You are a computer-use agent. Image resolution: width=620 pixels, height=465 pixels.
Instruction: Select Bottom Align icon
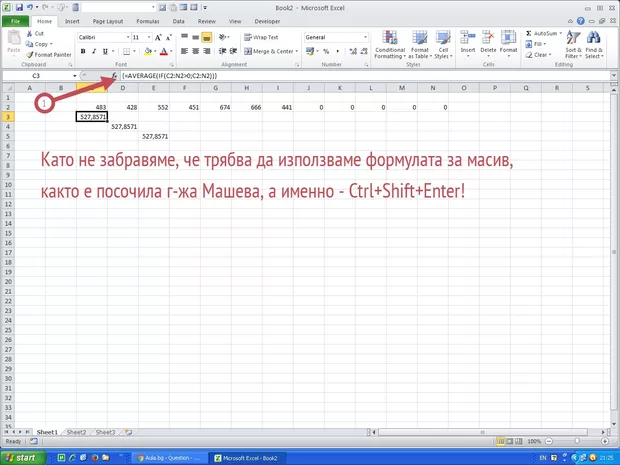pos(206,37)
